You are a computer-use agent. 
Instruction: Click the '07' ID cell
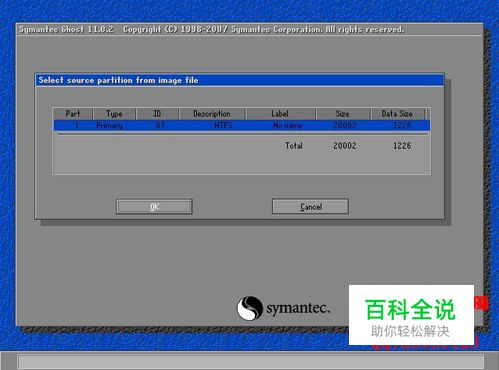[160, 125]
